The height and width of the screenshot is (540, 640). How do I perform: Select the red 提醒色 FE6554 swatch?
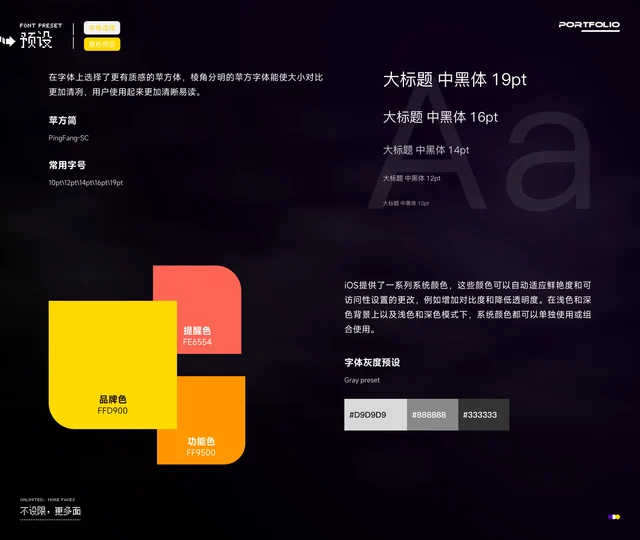coord(209,309)
